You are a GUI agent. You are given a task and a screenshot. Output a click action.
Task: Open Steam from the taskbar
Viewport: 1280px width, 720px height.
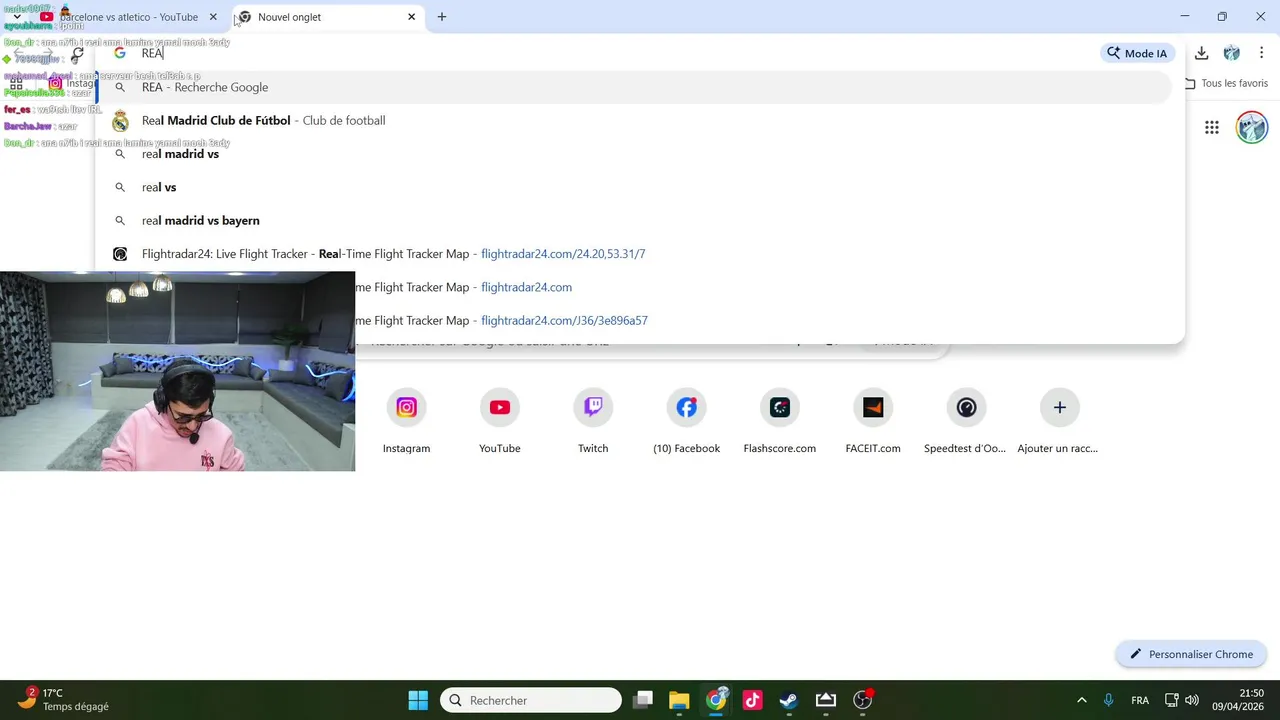pos(789,700)
